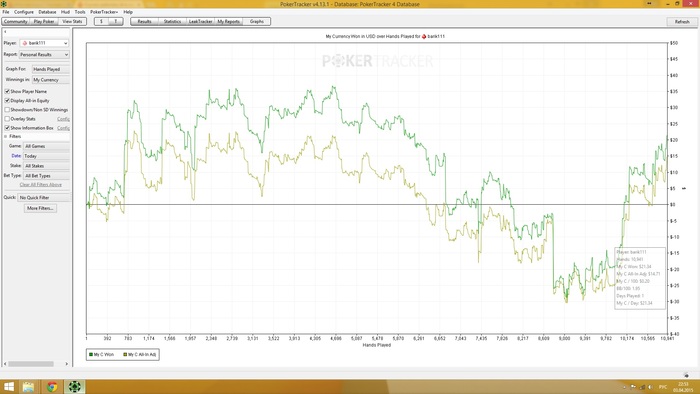
Task: Open the Database menu
Action: click(47, 12)
